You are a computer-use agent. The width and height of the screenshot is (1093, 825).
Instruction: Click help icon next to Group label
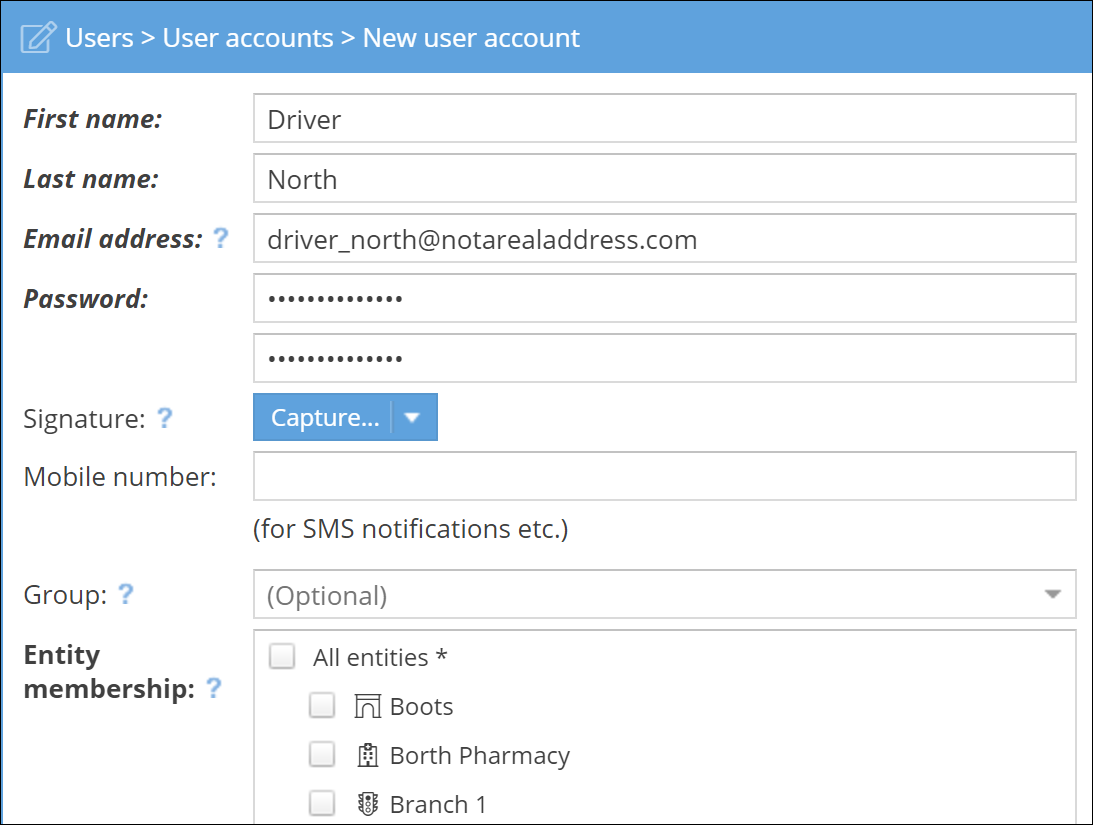click(x=125, y=595)
